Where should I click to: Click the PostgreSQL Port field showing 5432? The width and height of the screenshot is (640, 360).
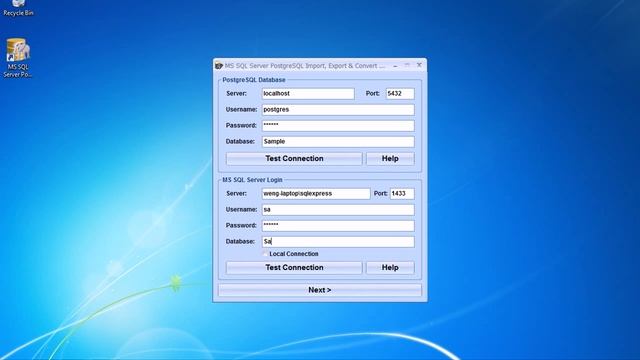point(400,93)
